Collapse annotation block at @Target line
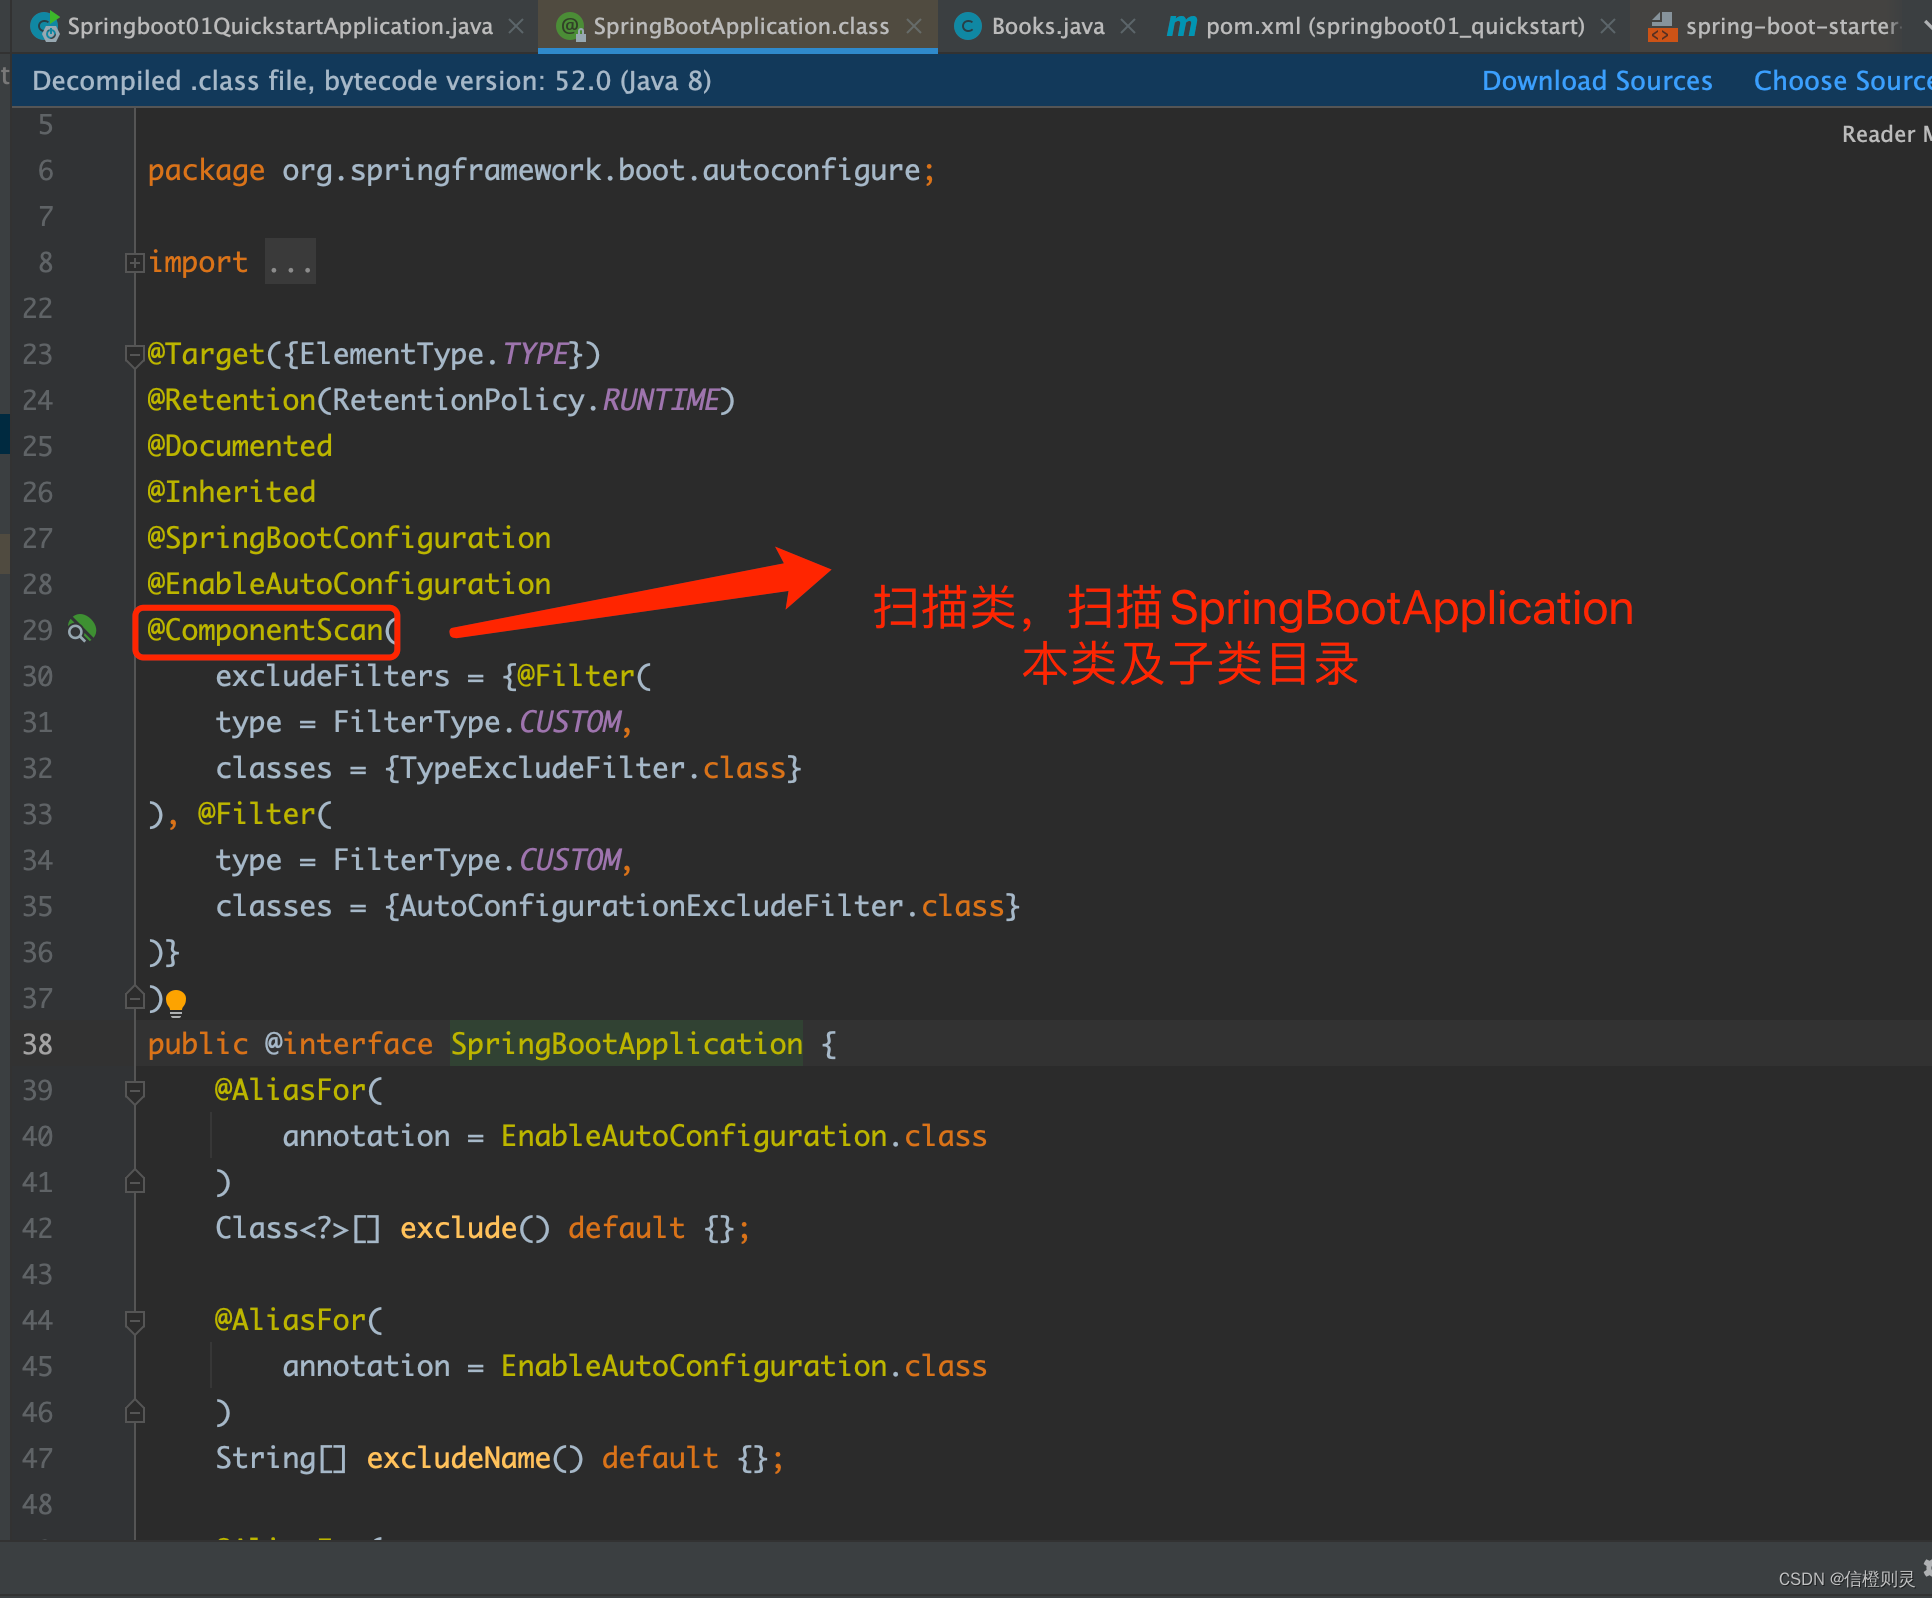 [x=135, y=355]
